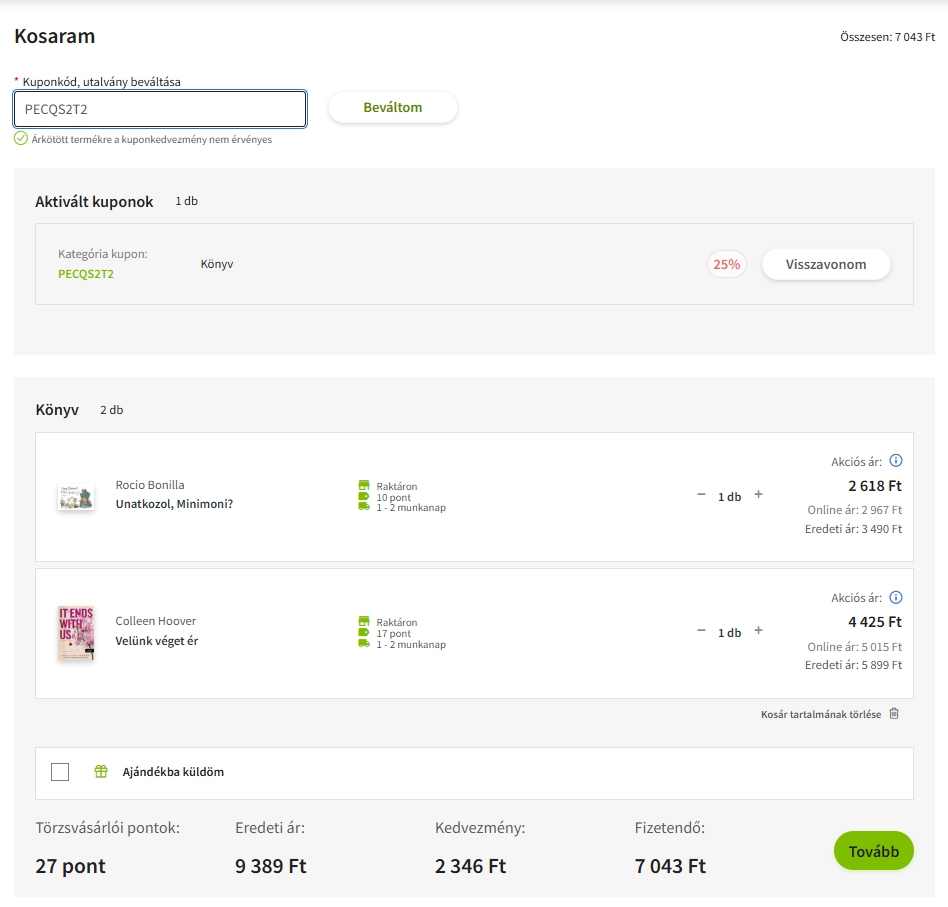Decrease quantity of Unatkozol, Minimoni?
The image size is (948, 907).
pos(701,495)
